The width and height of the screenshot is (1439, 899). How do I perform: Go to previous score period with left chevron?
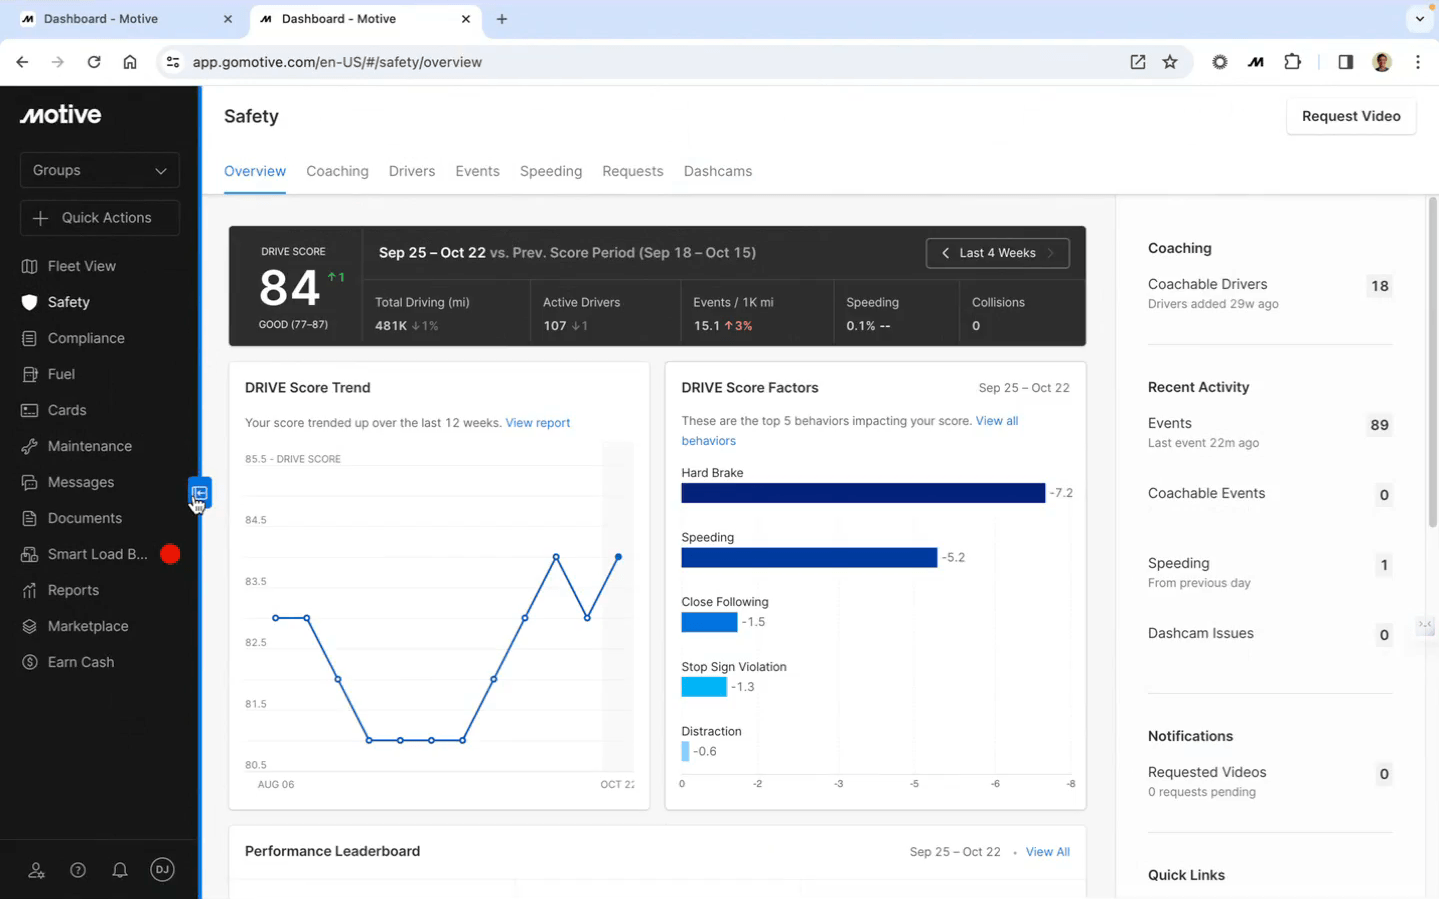point(945,253)
